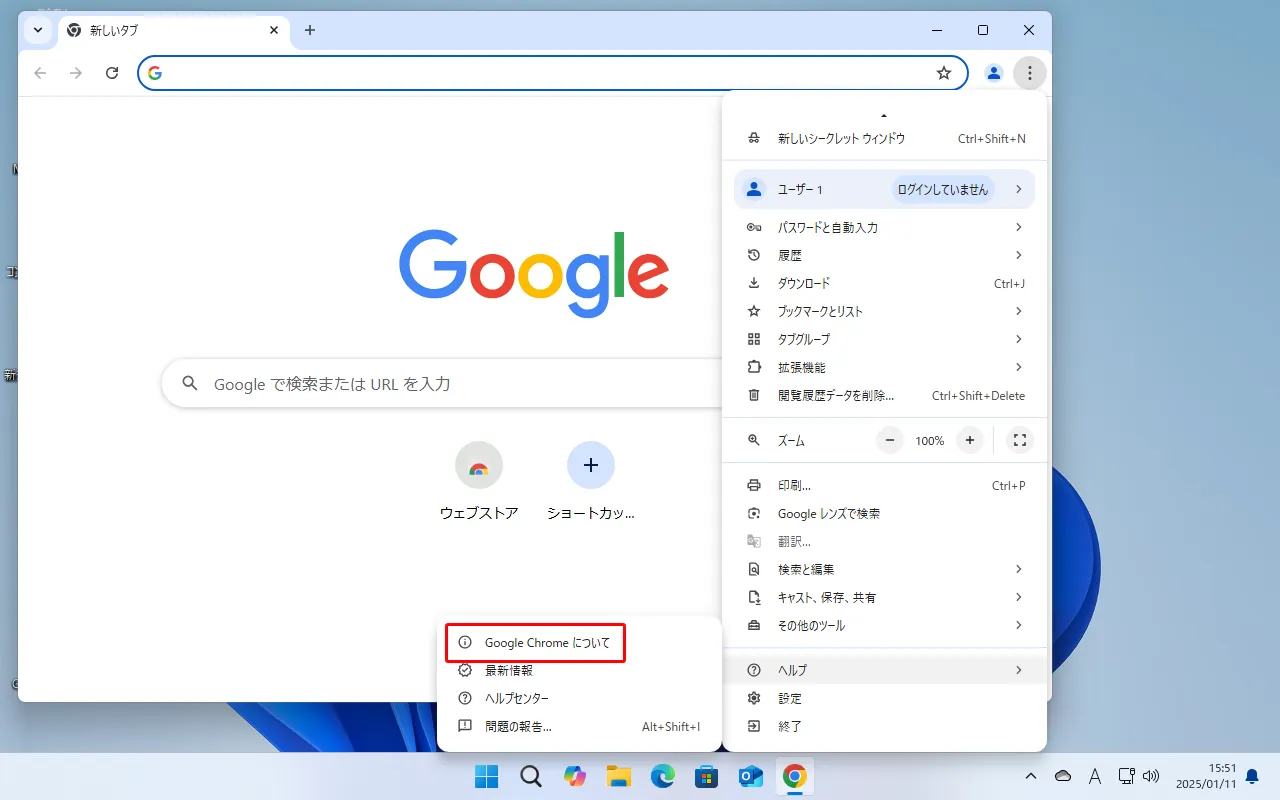Select 閲覧履歴データを削除...

[884, 395]
